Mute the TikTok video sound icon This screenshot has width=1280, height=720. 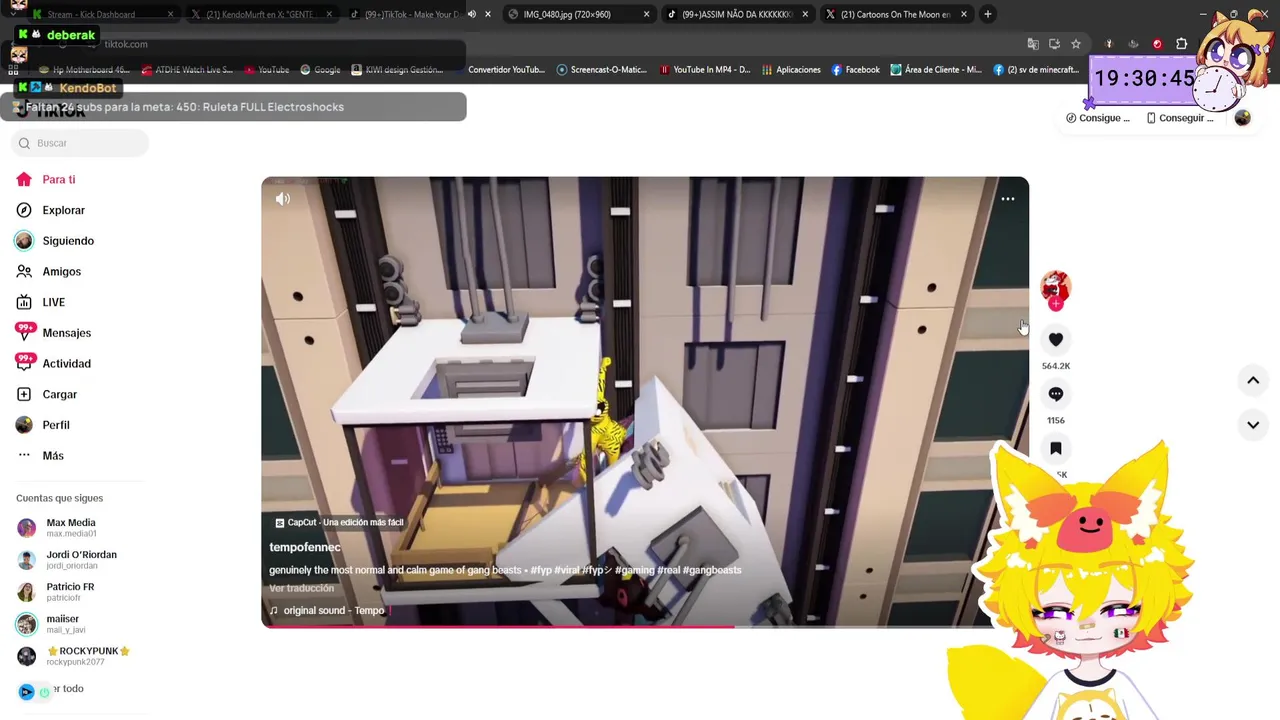[283, 199]
